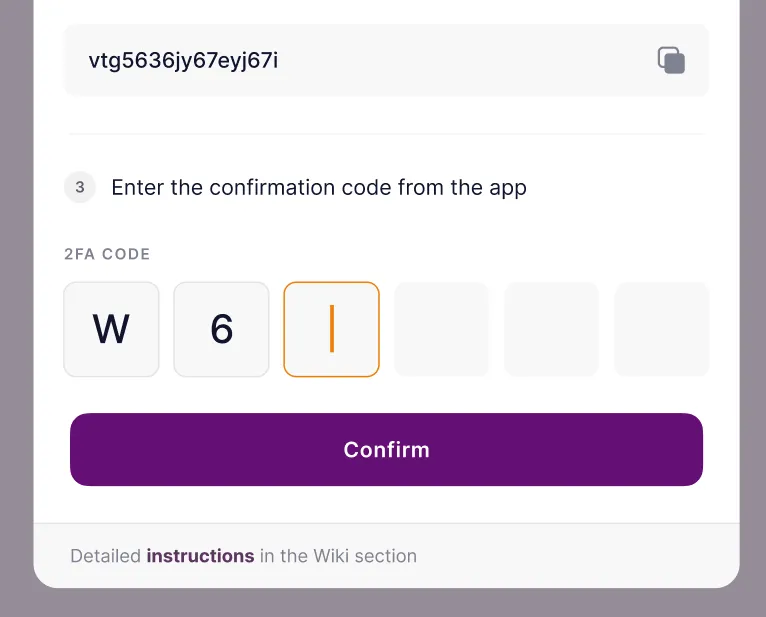
Task: Click the secret key text vtg5636jy67eyj67i
Action: pos(183,61)
